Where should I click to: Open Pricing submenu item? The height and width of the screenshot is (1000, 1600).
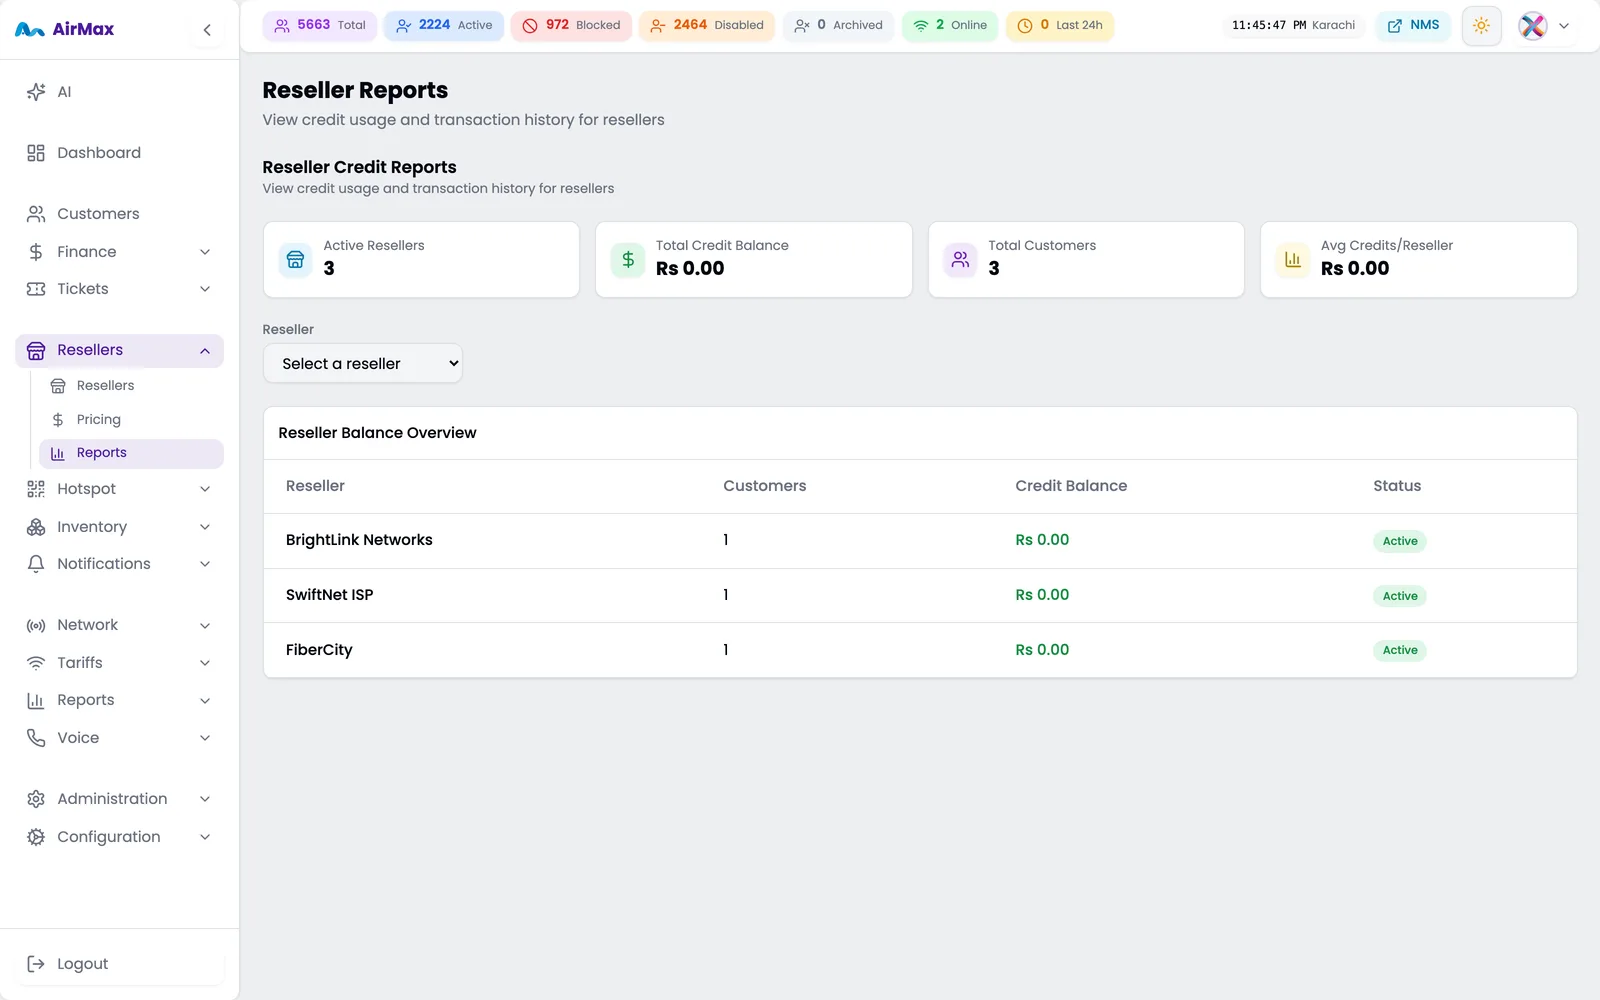tap(131, 420)
